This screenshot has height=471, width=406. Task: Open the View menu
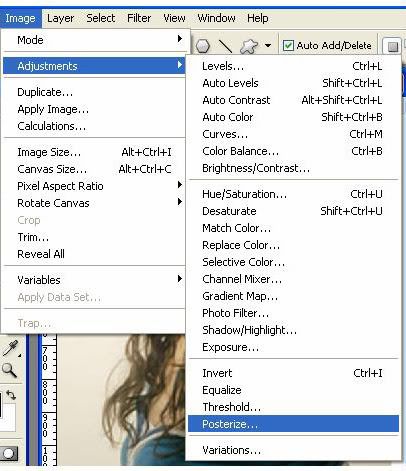pos(174,18)
